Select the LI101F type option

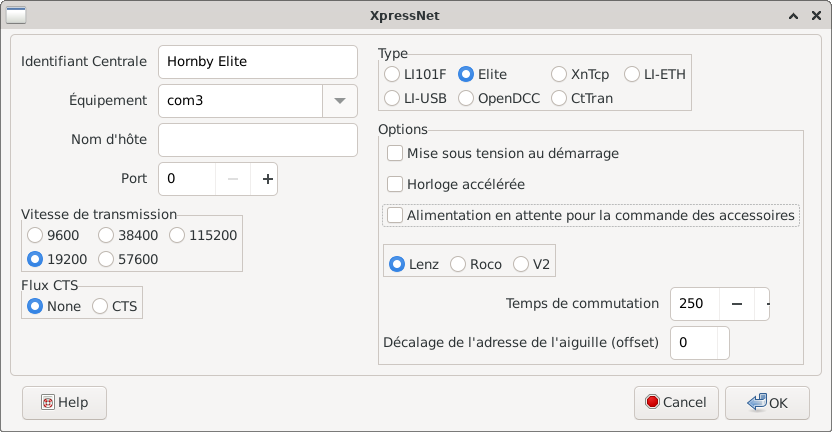[x=393, y=74]
